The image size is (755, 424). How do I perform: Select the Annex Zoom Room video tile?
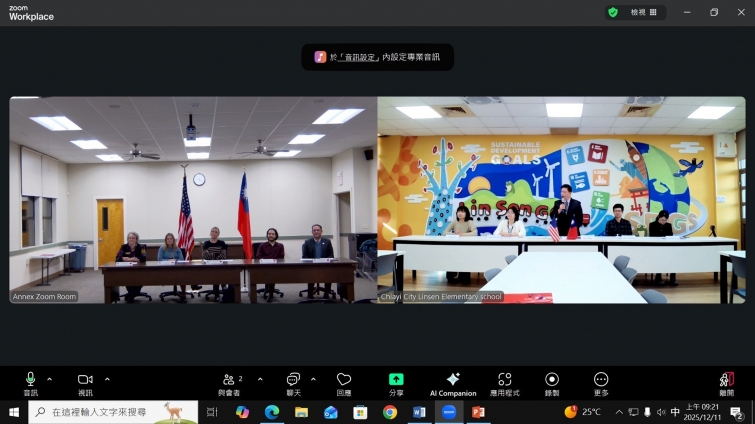[x=191, y=200]
